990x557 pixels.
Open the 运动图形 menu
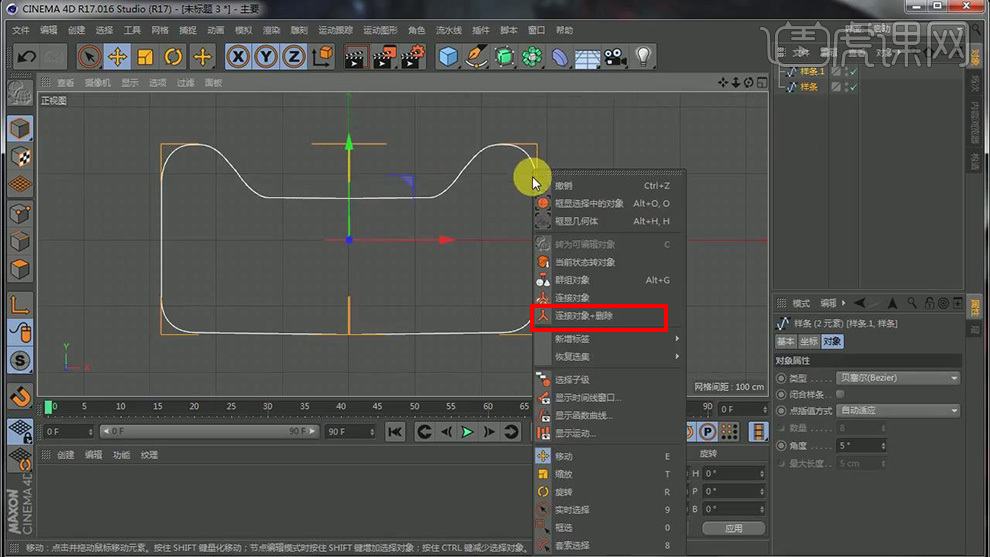click(x=380, y=30)
